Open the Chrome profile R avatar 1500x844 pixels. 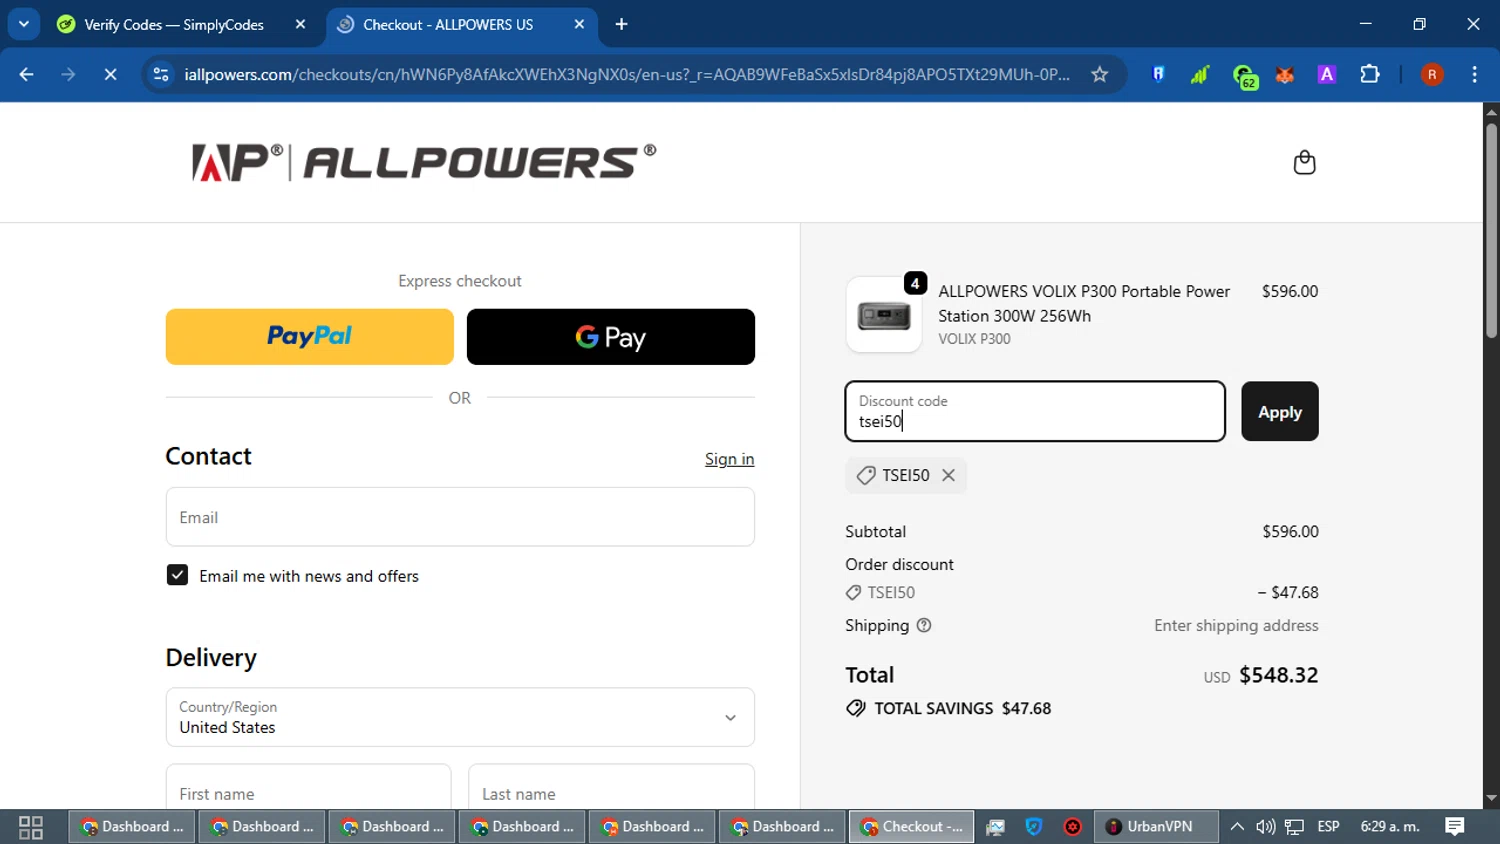tap(1432, 74)
